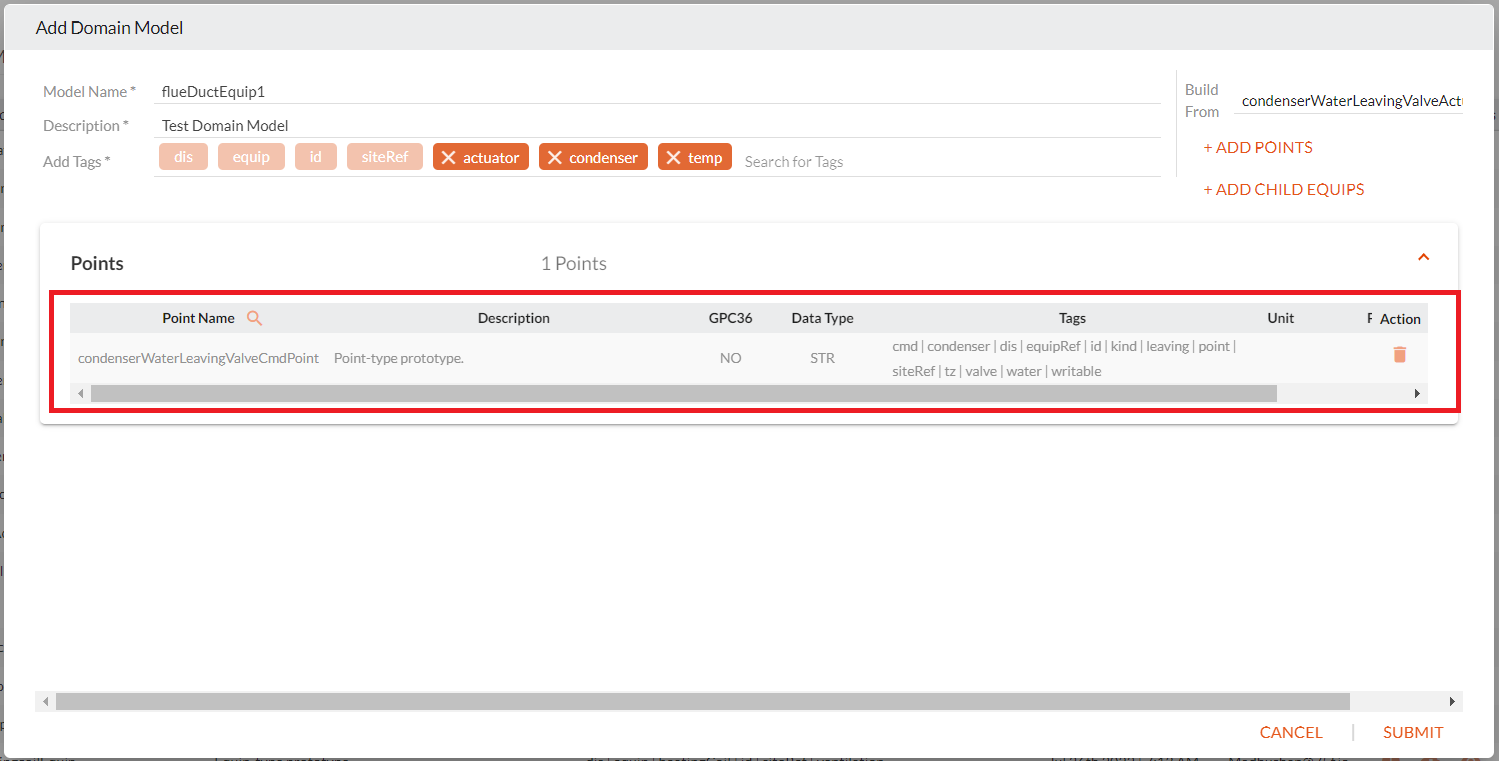Delete the condenserWaterLeavingValveCmdPoint row via trash icon
1499x762 pixels.
(1399, 354)
